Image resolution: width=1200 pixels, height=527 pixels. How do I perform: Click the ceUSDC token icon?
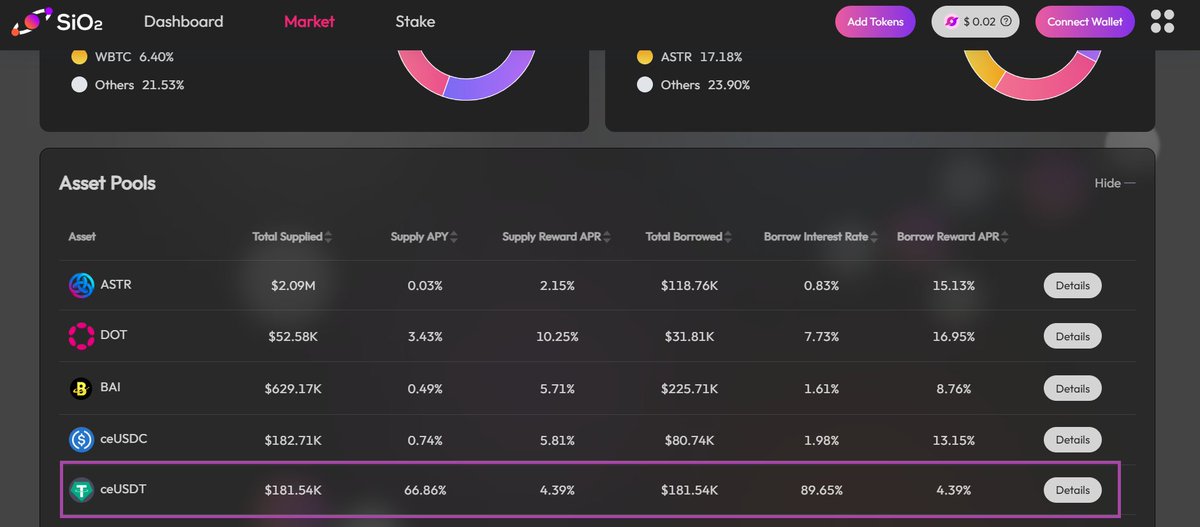81,439
